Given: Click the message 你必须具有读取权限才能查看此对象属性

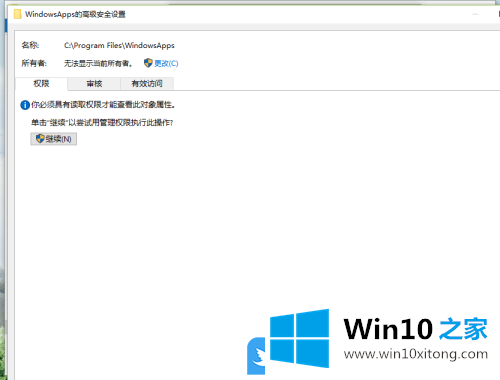Looking at the screenshot, I should [103, 105].
